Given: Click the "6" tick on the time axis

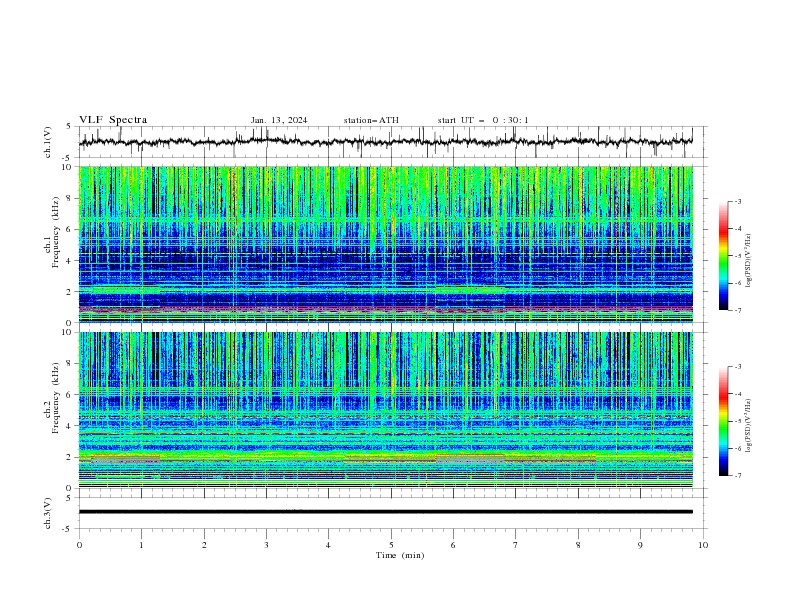Looking at the screenshot, I should tap(453, 545).
